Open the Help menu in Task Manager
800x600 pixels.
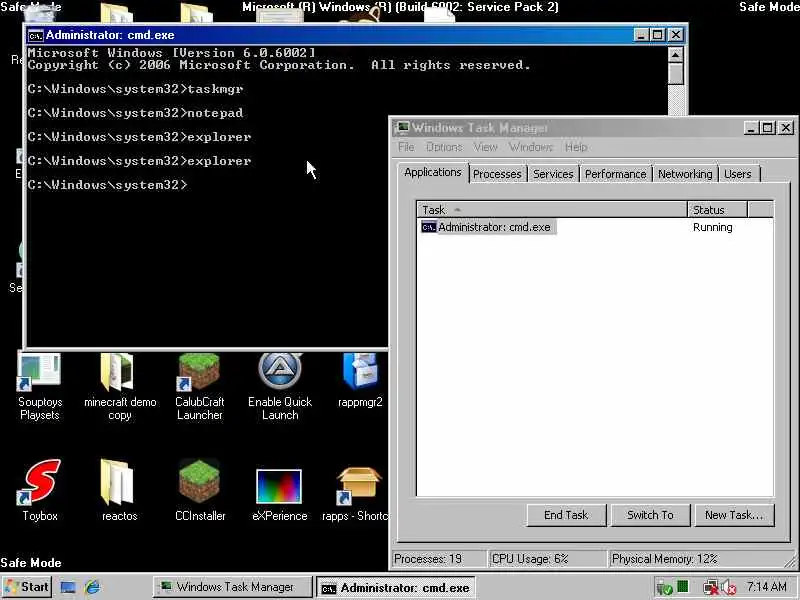point(576,147)
